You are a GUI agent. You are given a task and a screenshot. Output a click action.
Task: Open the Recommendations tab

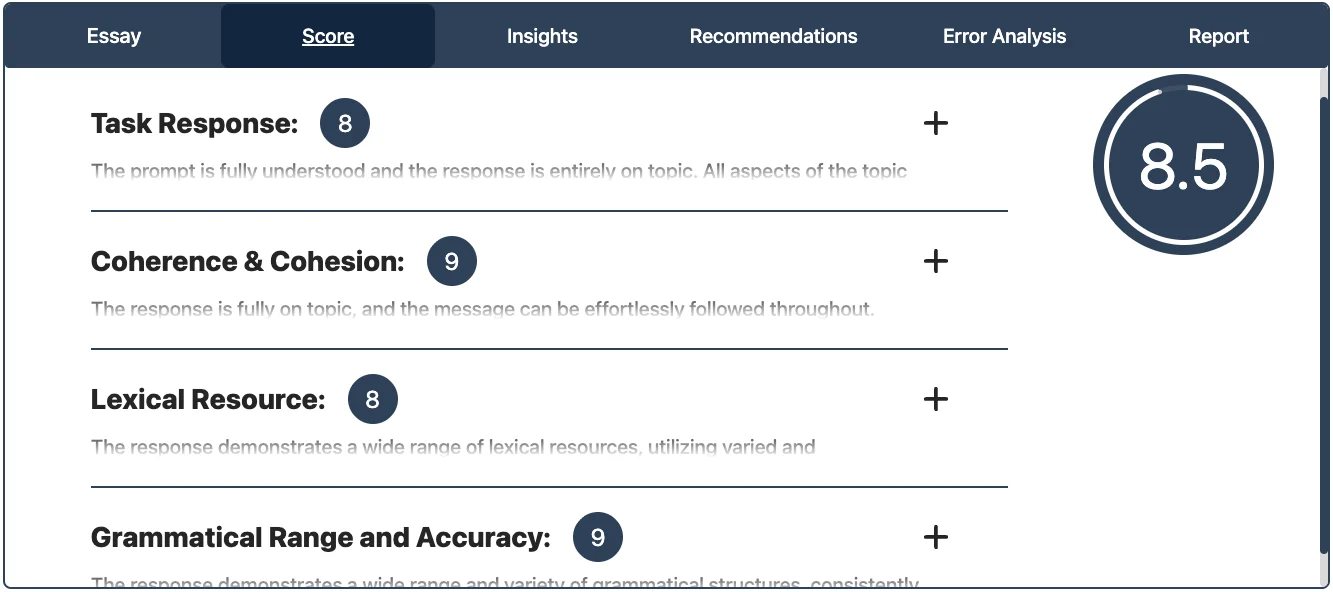click(x=773, y=37)
